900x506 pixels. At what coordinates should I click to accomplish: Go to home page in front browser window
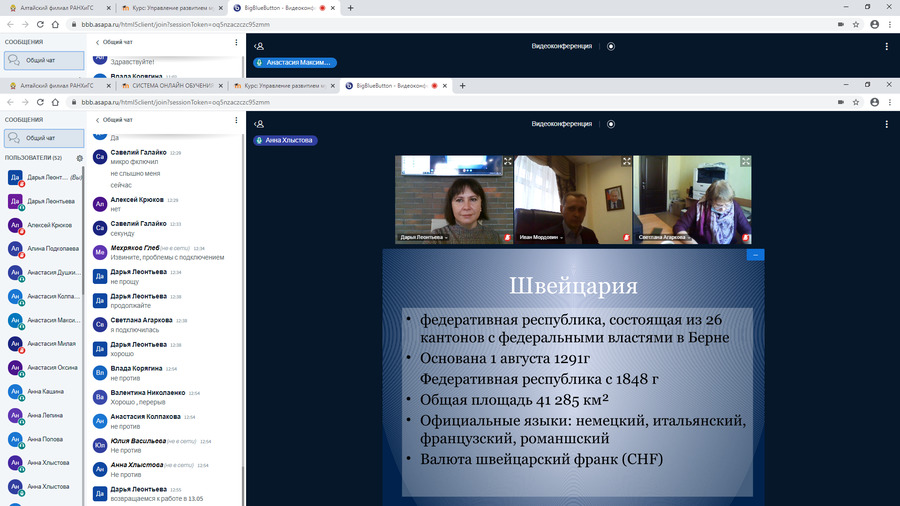click(x=55, y=102)
